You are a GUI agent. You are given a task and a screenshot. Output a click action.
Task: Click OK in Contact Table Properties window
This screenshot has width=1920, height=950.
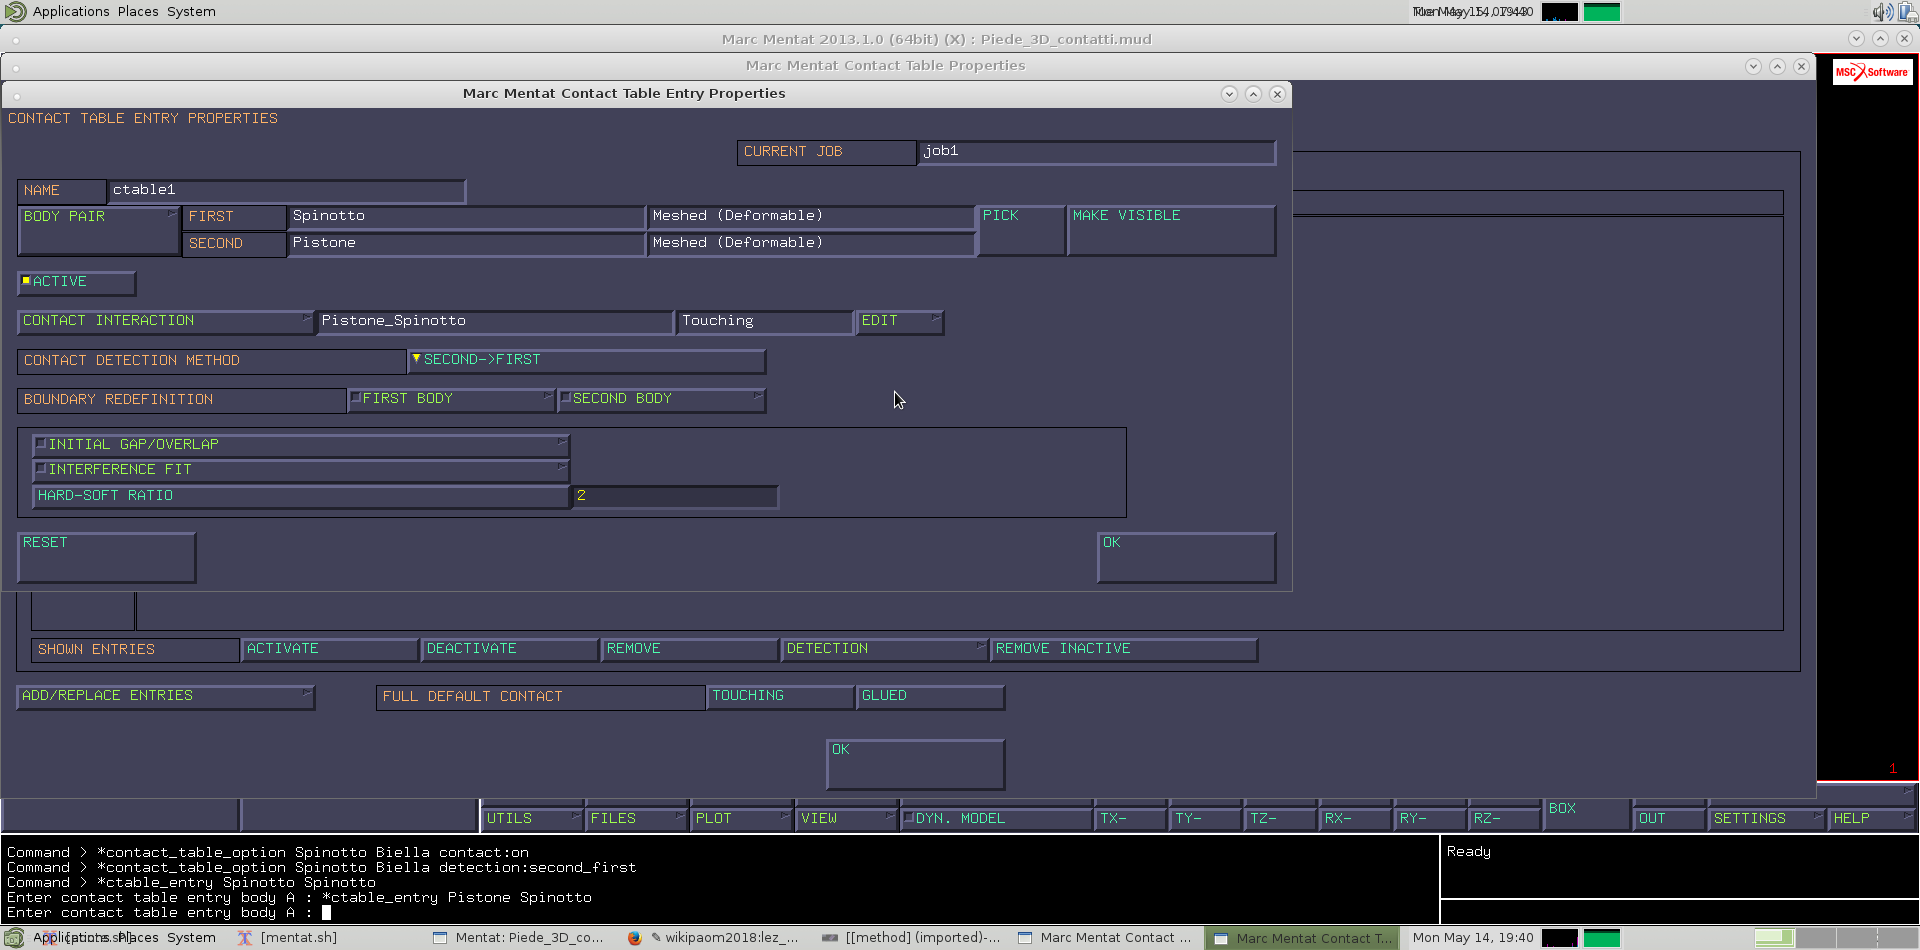point(915,765)
